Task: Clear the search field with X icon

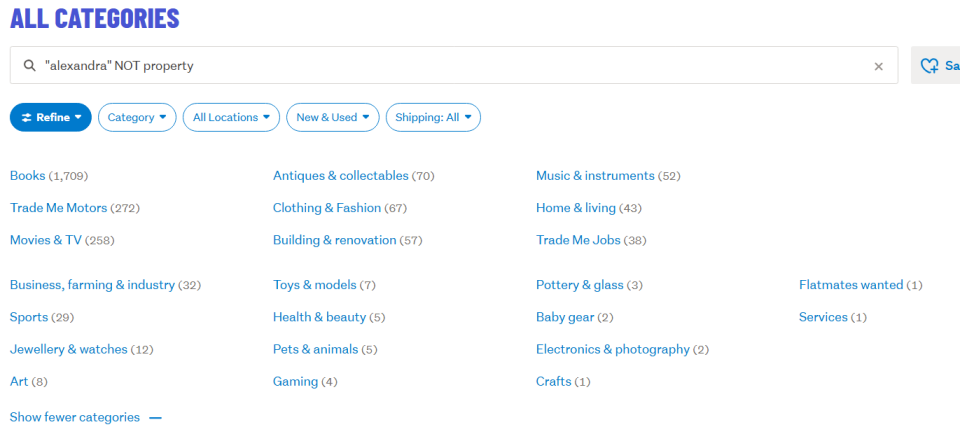Action: 879,66
